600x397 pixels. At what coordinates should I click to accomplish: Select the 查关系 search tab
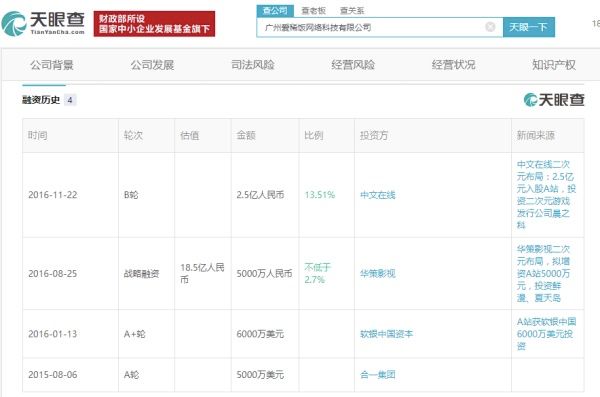pos(352,11)
